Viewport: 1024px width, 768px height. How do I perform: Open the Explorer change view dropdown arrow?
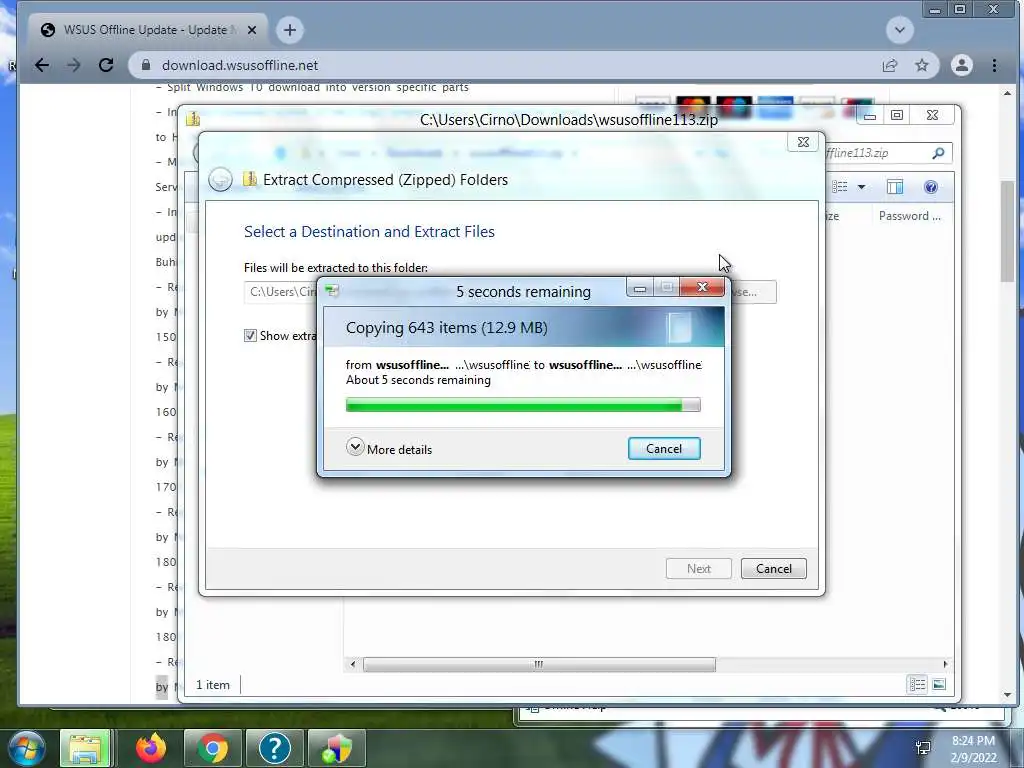861,187
